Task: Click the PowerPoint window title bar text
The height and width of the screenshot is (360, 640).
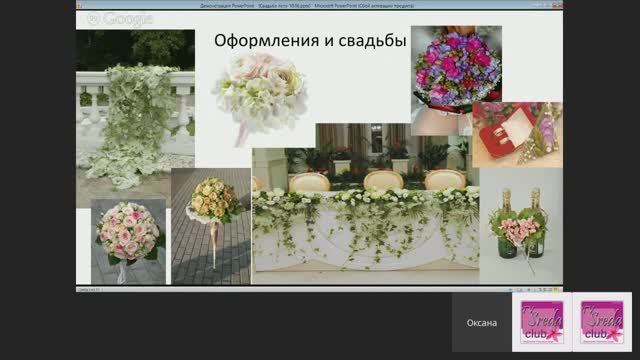Action: 307,6
